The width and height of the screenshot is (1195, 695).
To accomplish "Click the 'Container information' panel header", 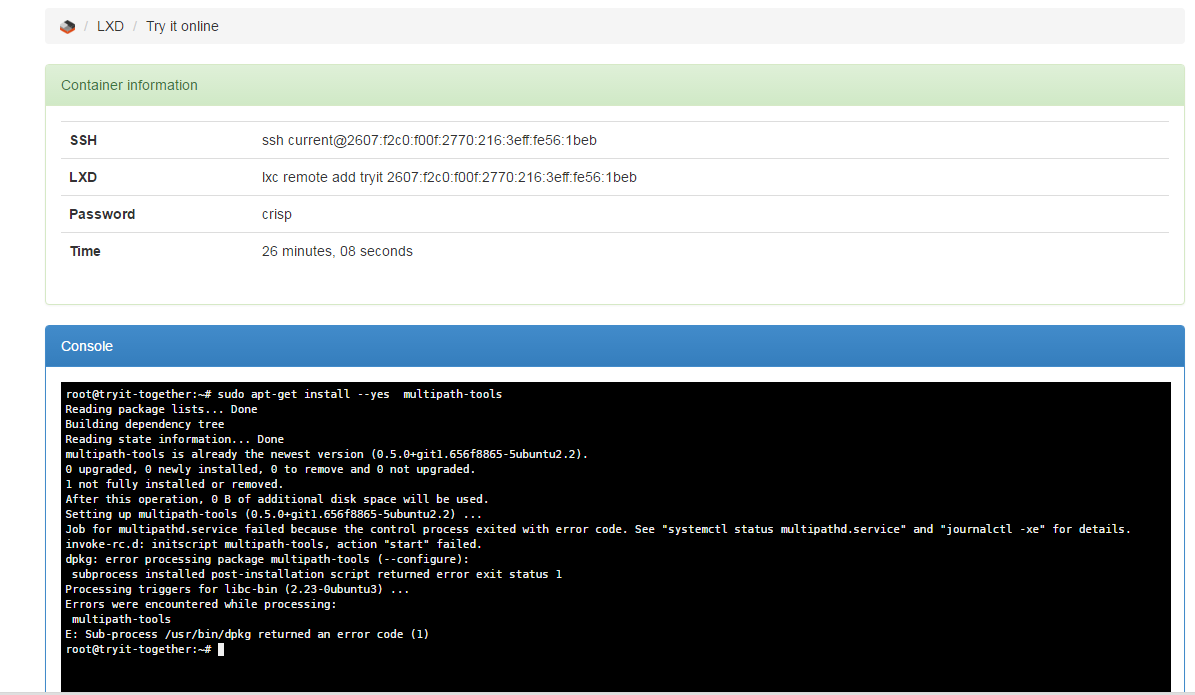I will click(x=614, y=85).
